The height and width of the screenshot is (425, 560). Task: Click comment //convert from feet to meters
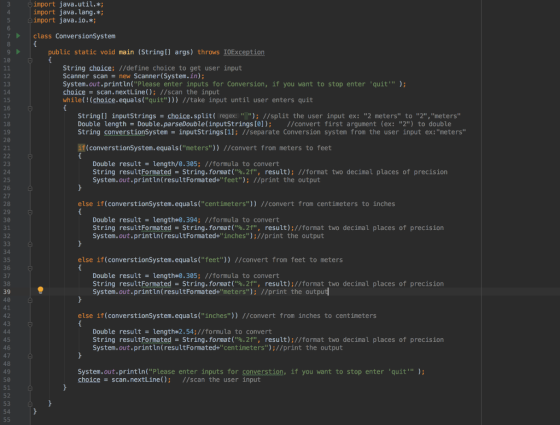[289, 260]
